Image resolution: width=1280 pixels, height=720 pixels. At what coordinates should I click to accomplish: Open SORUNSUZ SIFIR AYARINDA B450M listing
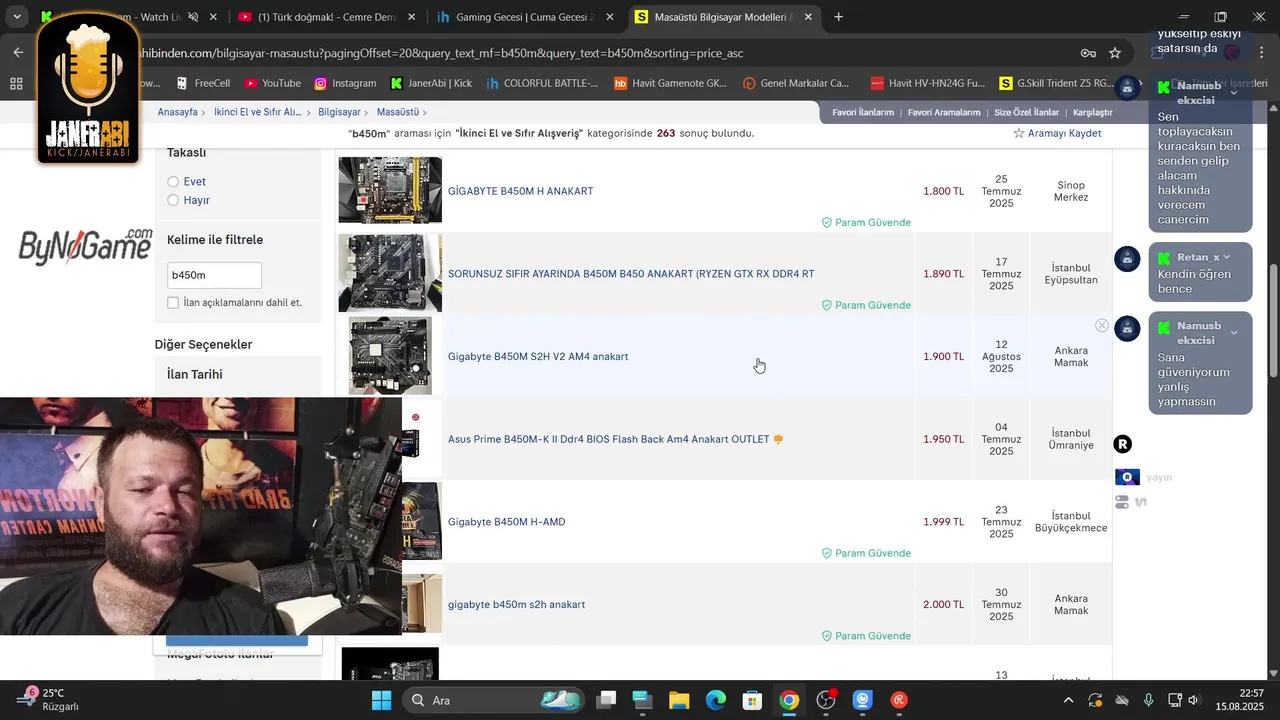631,273
